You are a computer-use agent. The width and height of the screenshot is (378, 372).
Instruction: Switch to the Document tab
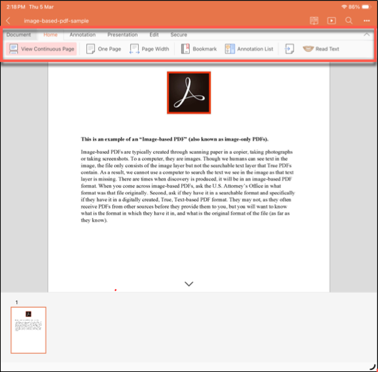tap(19, 35)
